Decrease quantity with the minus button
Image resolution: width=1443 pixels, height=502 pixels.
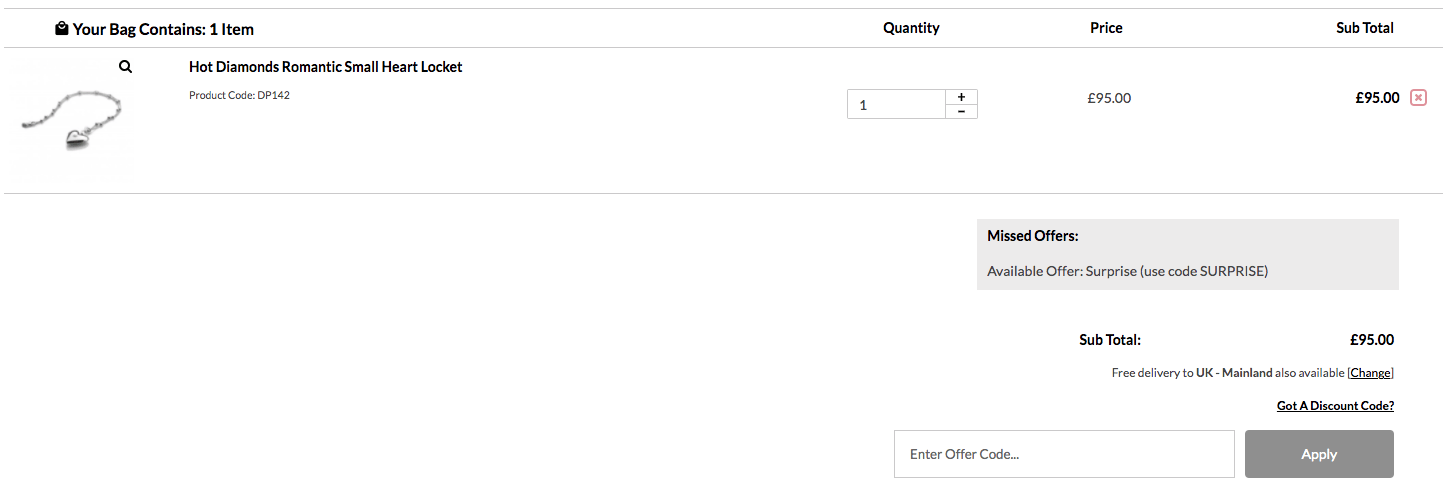[961, 111]
